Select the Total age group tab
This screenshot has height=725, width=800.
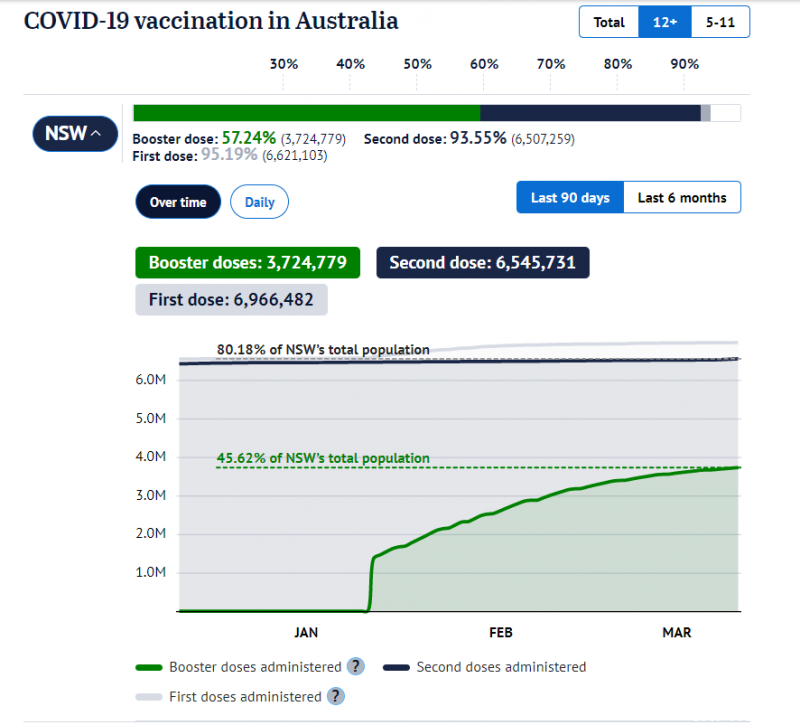[609, 22]
